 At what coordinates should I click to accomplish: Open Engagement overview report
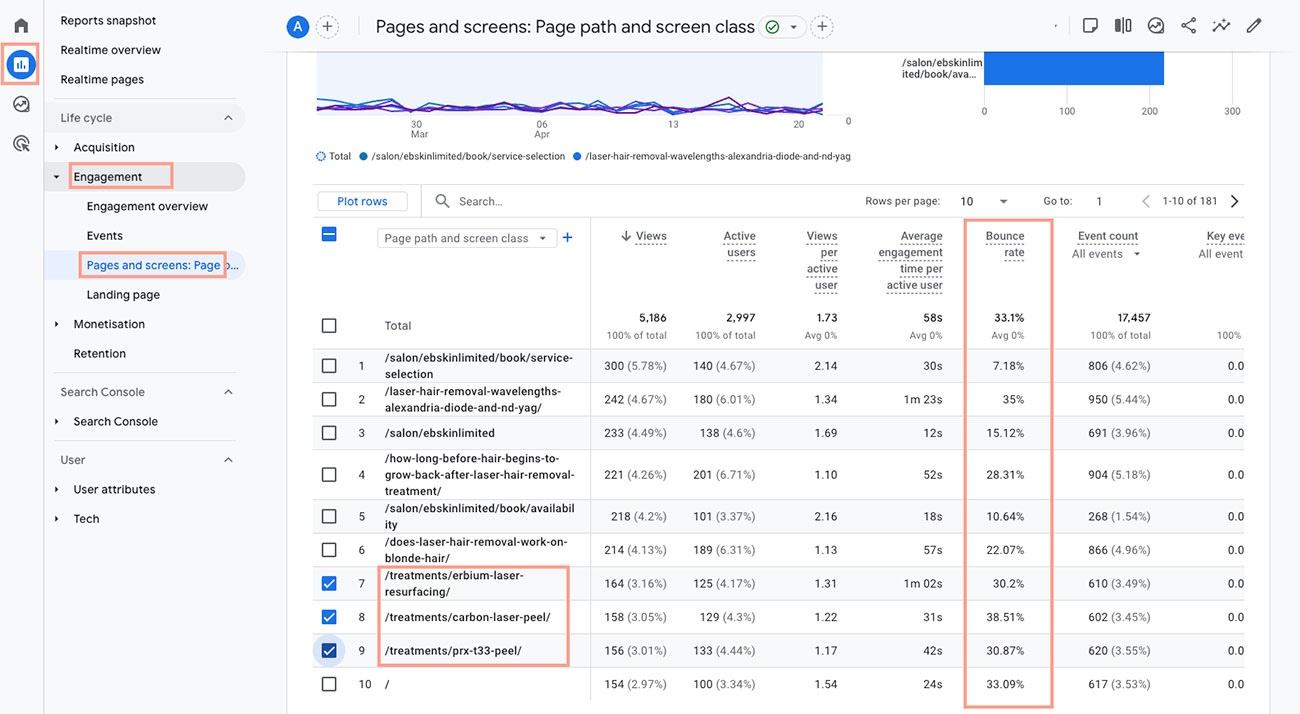147,206
